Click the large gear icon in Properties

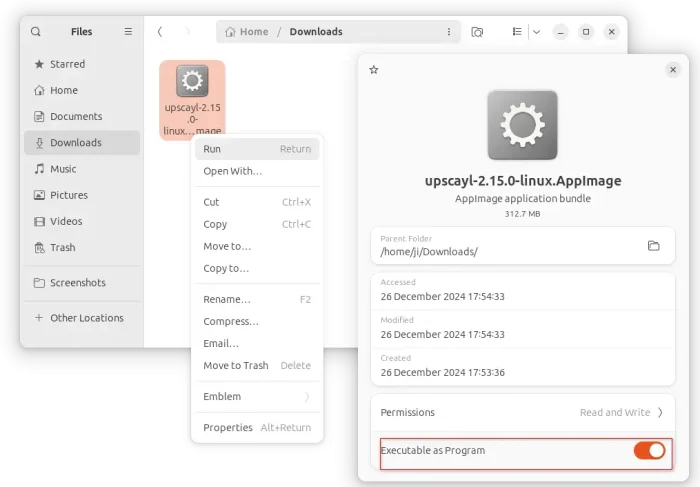(x=522, y=125)
